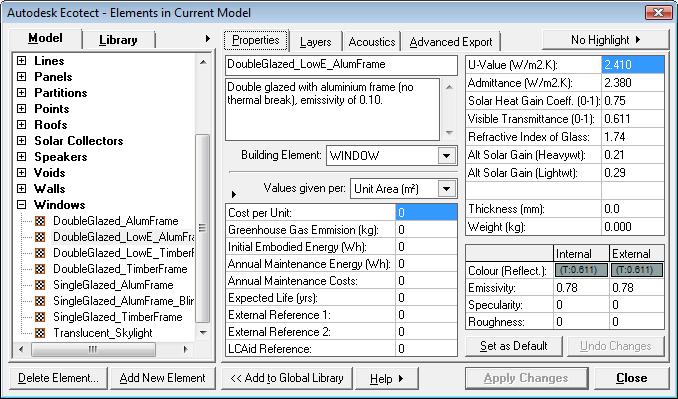Select the Translucent_Skylight tree item
Screen dimensions: 678x399
pos(102,333)
